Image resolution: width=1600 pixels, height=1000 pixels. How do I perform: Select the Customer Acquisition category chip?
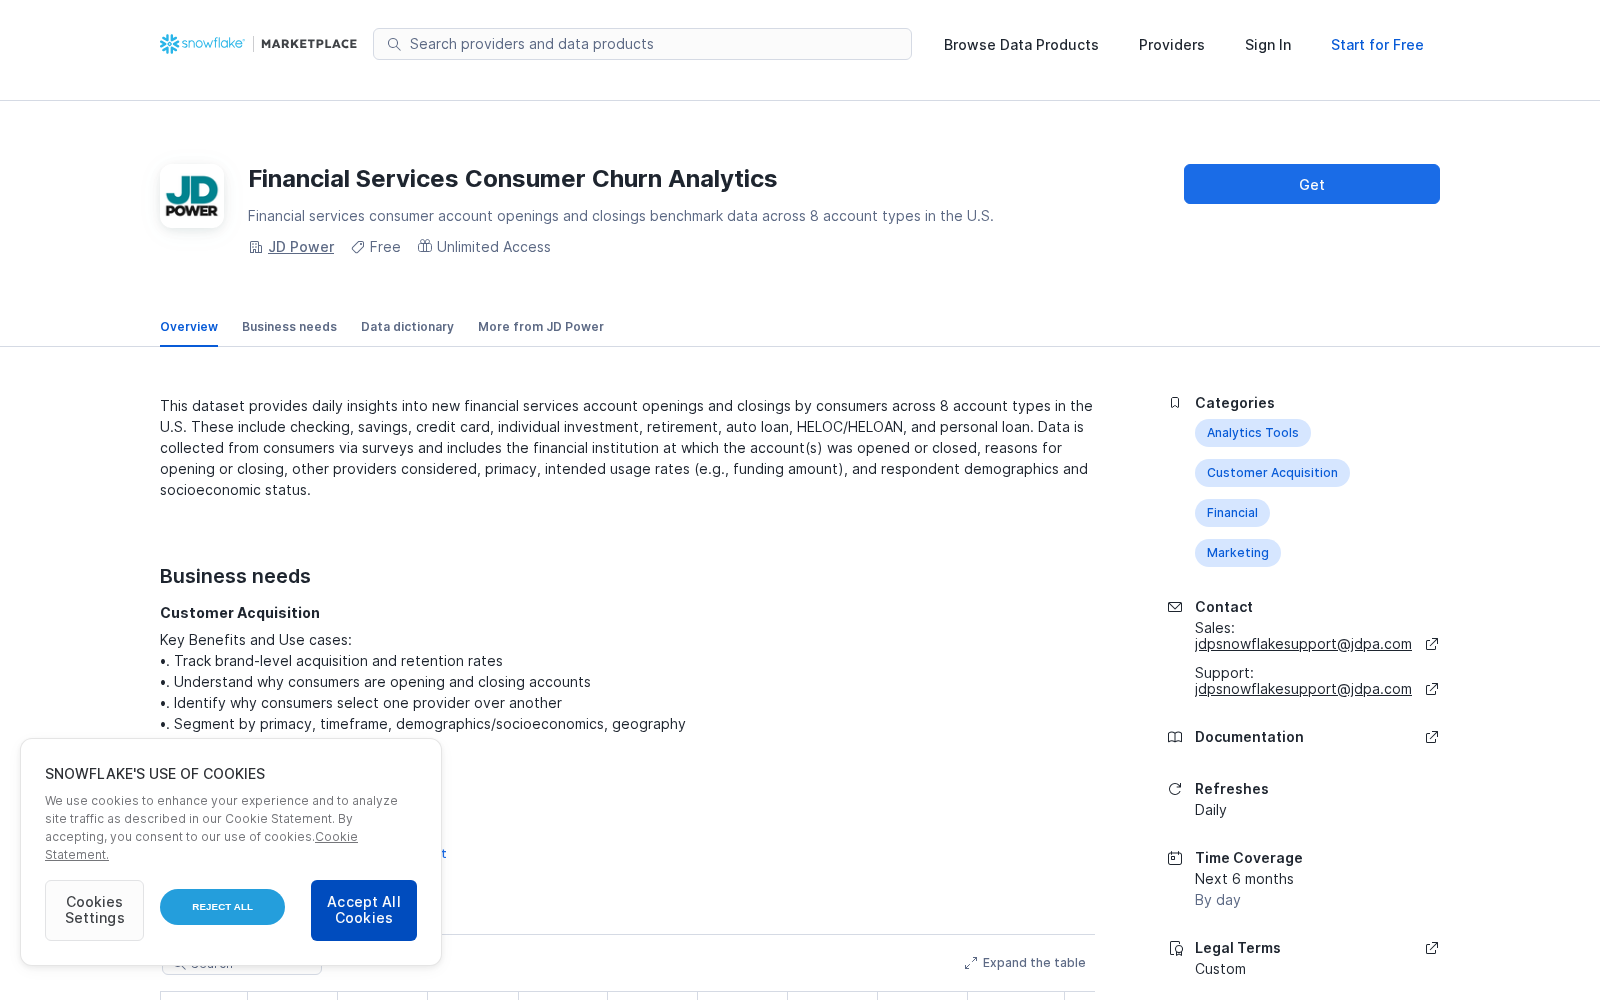click(x=1272, y=473)
